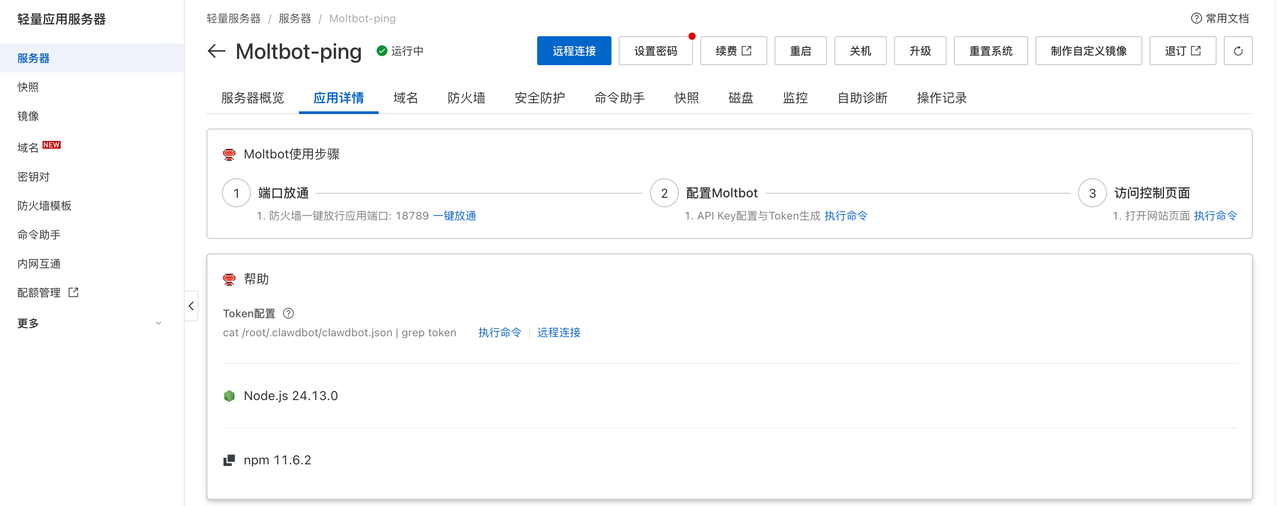Image resolution: width=1280 pixels, height=506 pixels.
Task: Click the refresh icon button
Action: pyautogui.click(x=1238, y=51)
